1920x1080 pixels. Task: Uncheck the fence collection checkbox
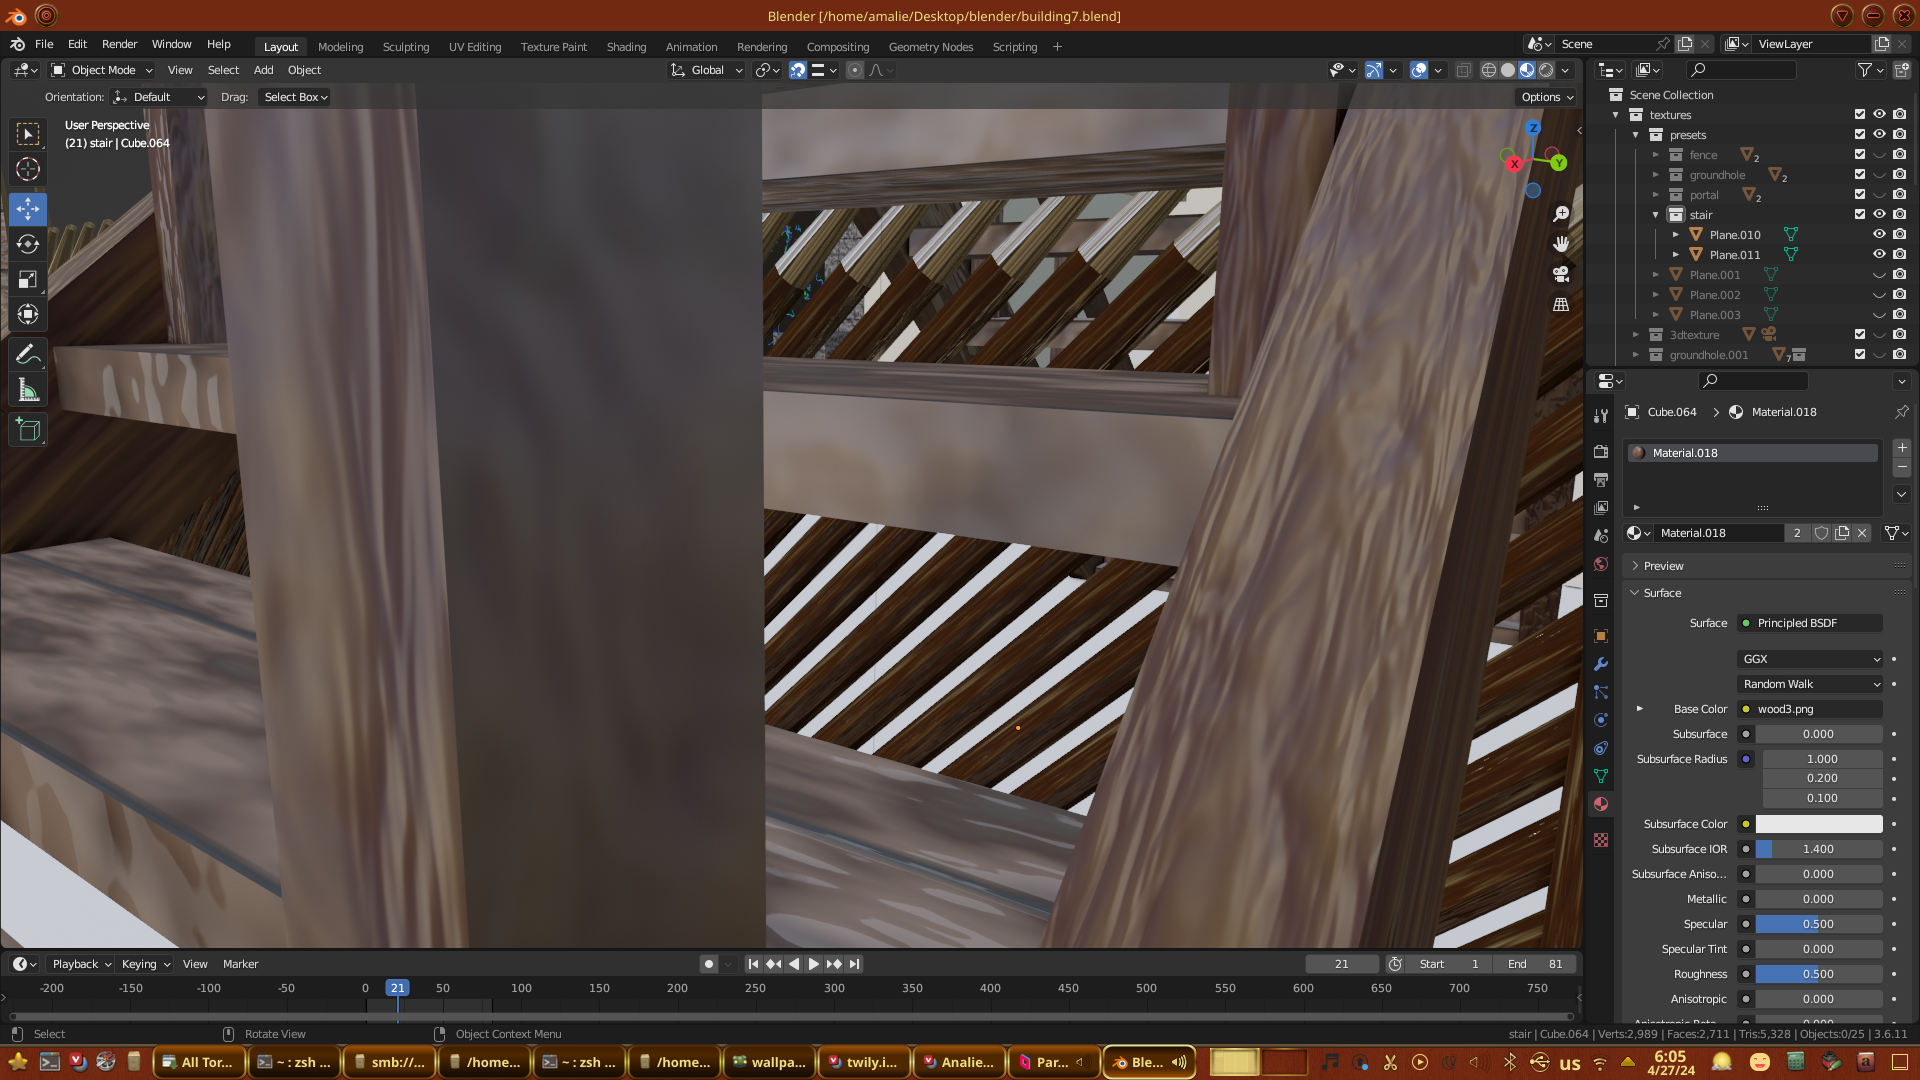(x=1860, y=155)
